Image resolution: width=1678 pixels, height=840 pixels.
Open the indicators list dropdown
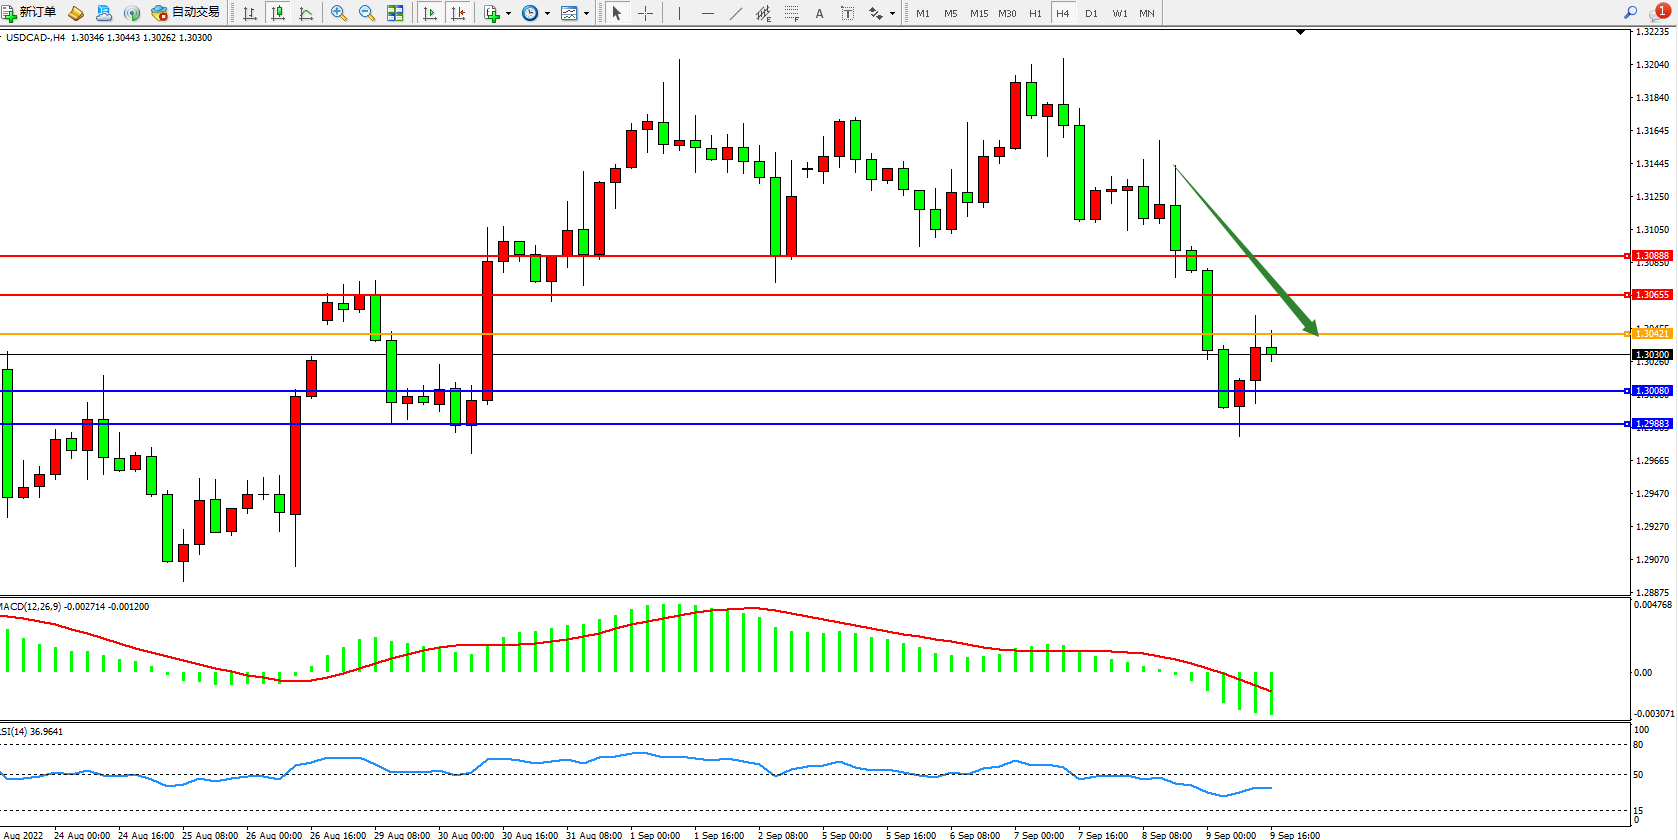497,13
